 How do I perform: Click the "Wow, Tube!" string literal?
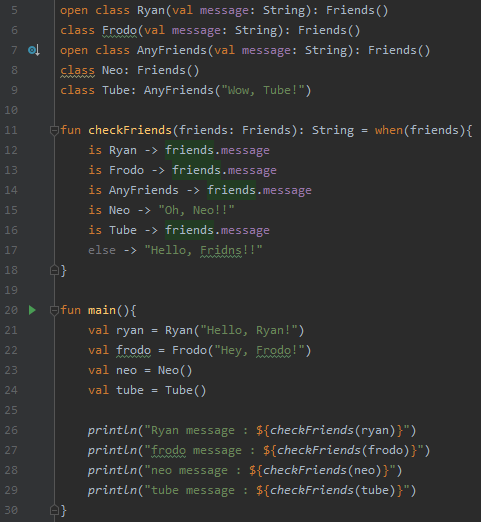point(263,90)
